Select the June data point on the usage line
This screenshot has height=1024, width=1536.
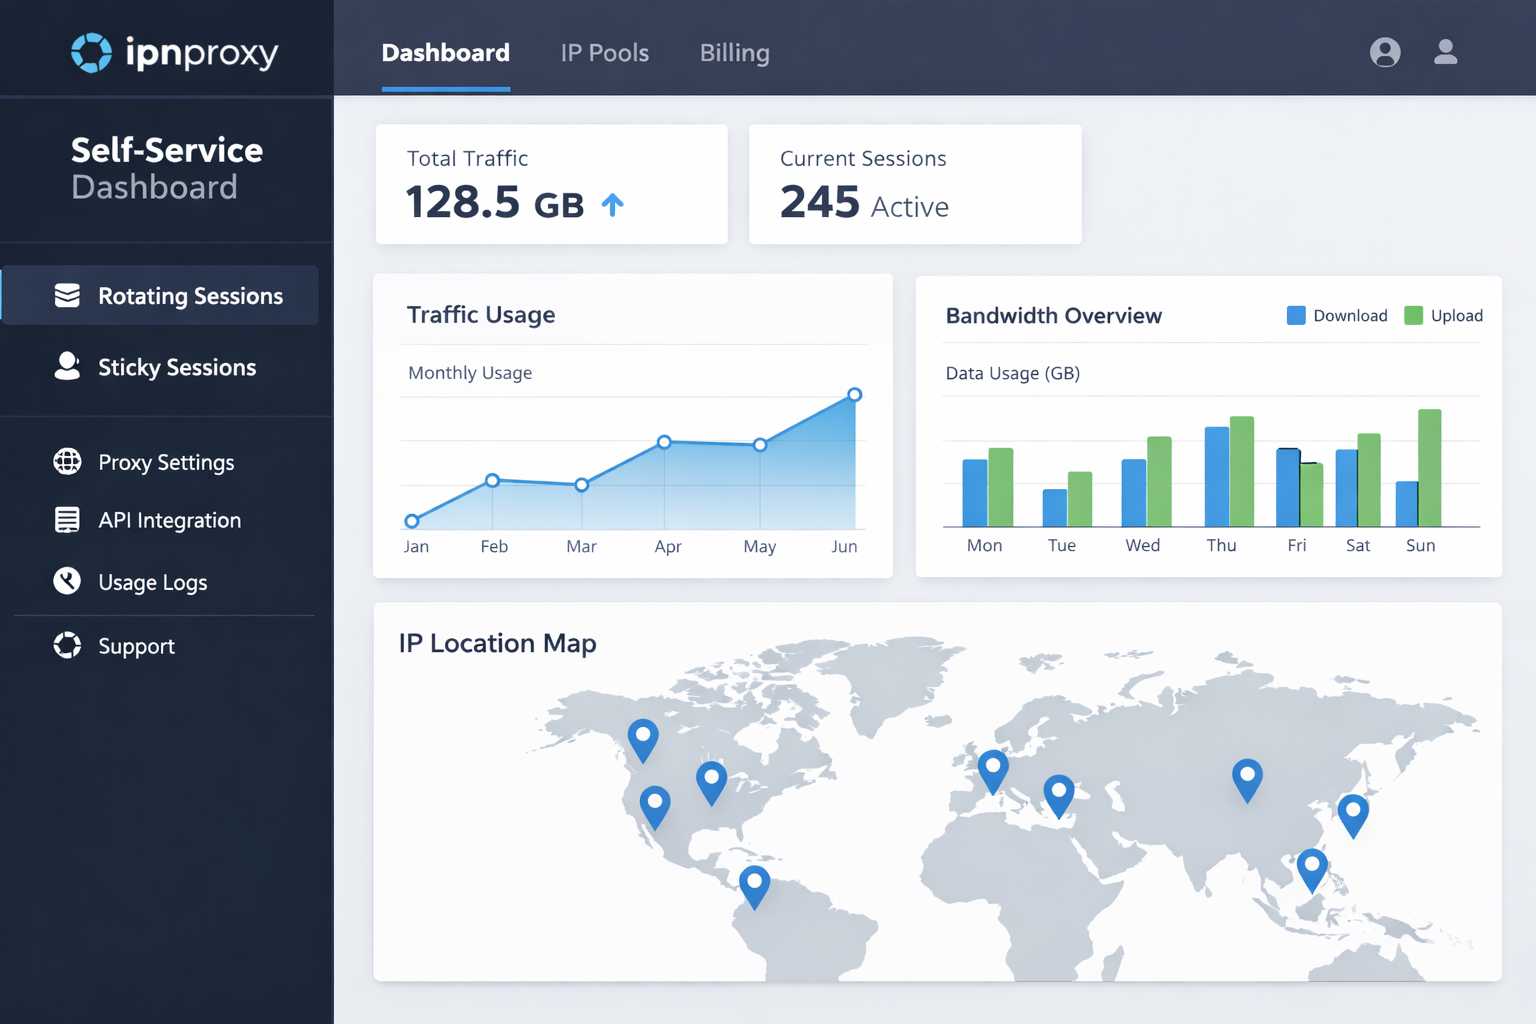854,394
